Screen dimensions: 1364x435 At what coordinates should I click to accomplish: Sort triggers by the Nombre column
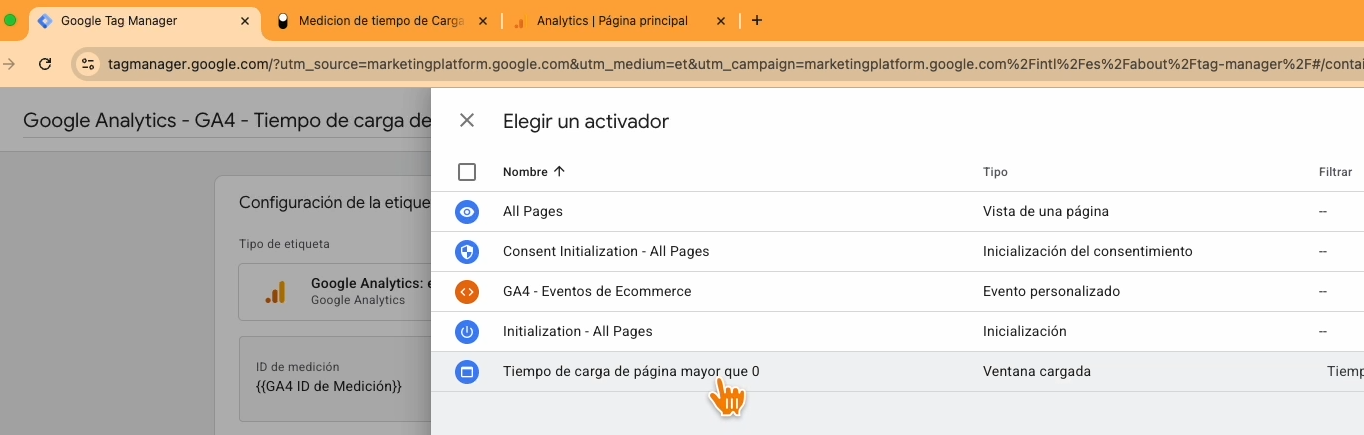point(534,172)
